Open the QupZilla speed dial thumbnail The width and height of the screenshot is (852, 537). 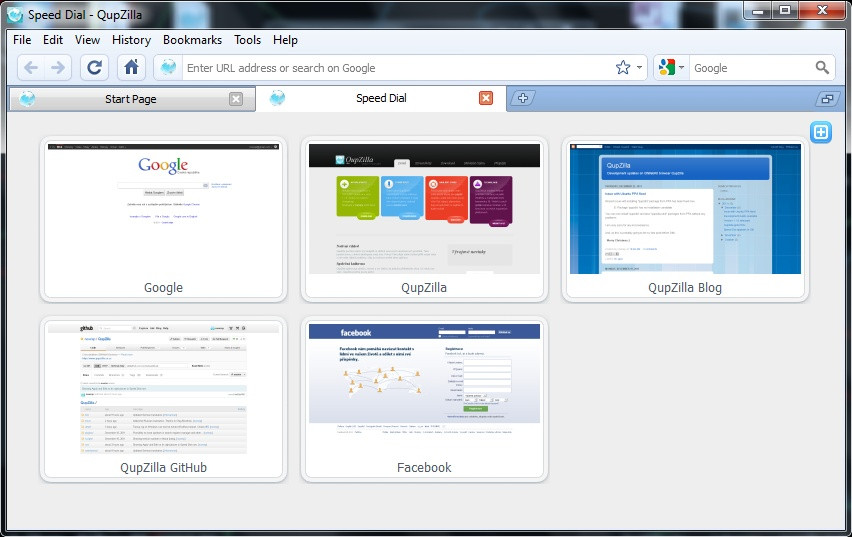click(424, 209)
